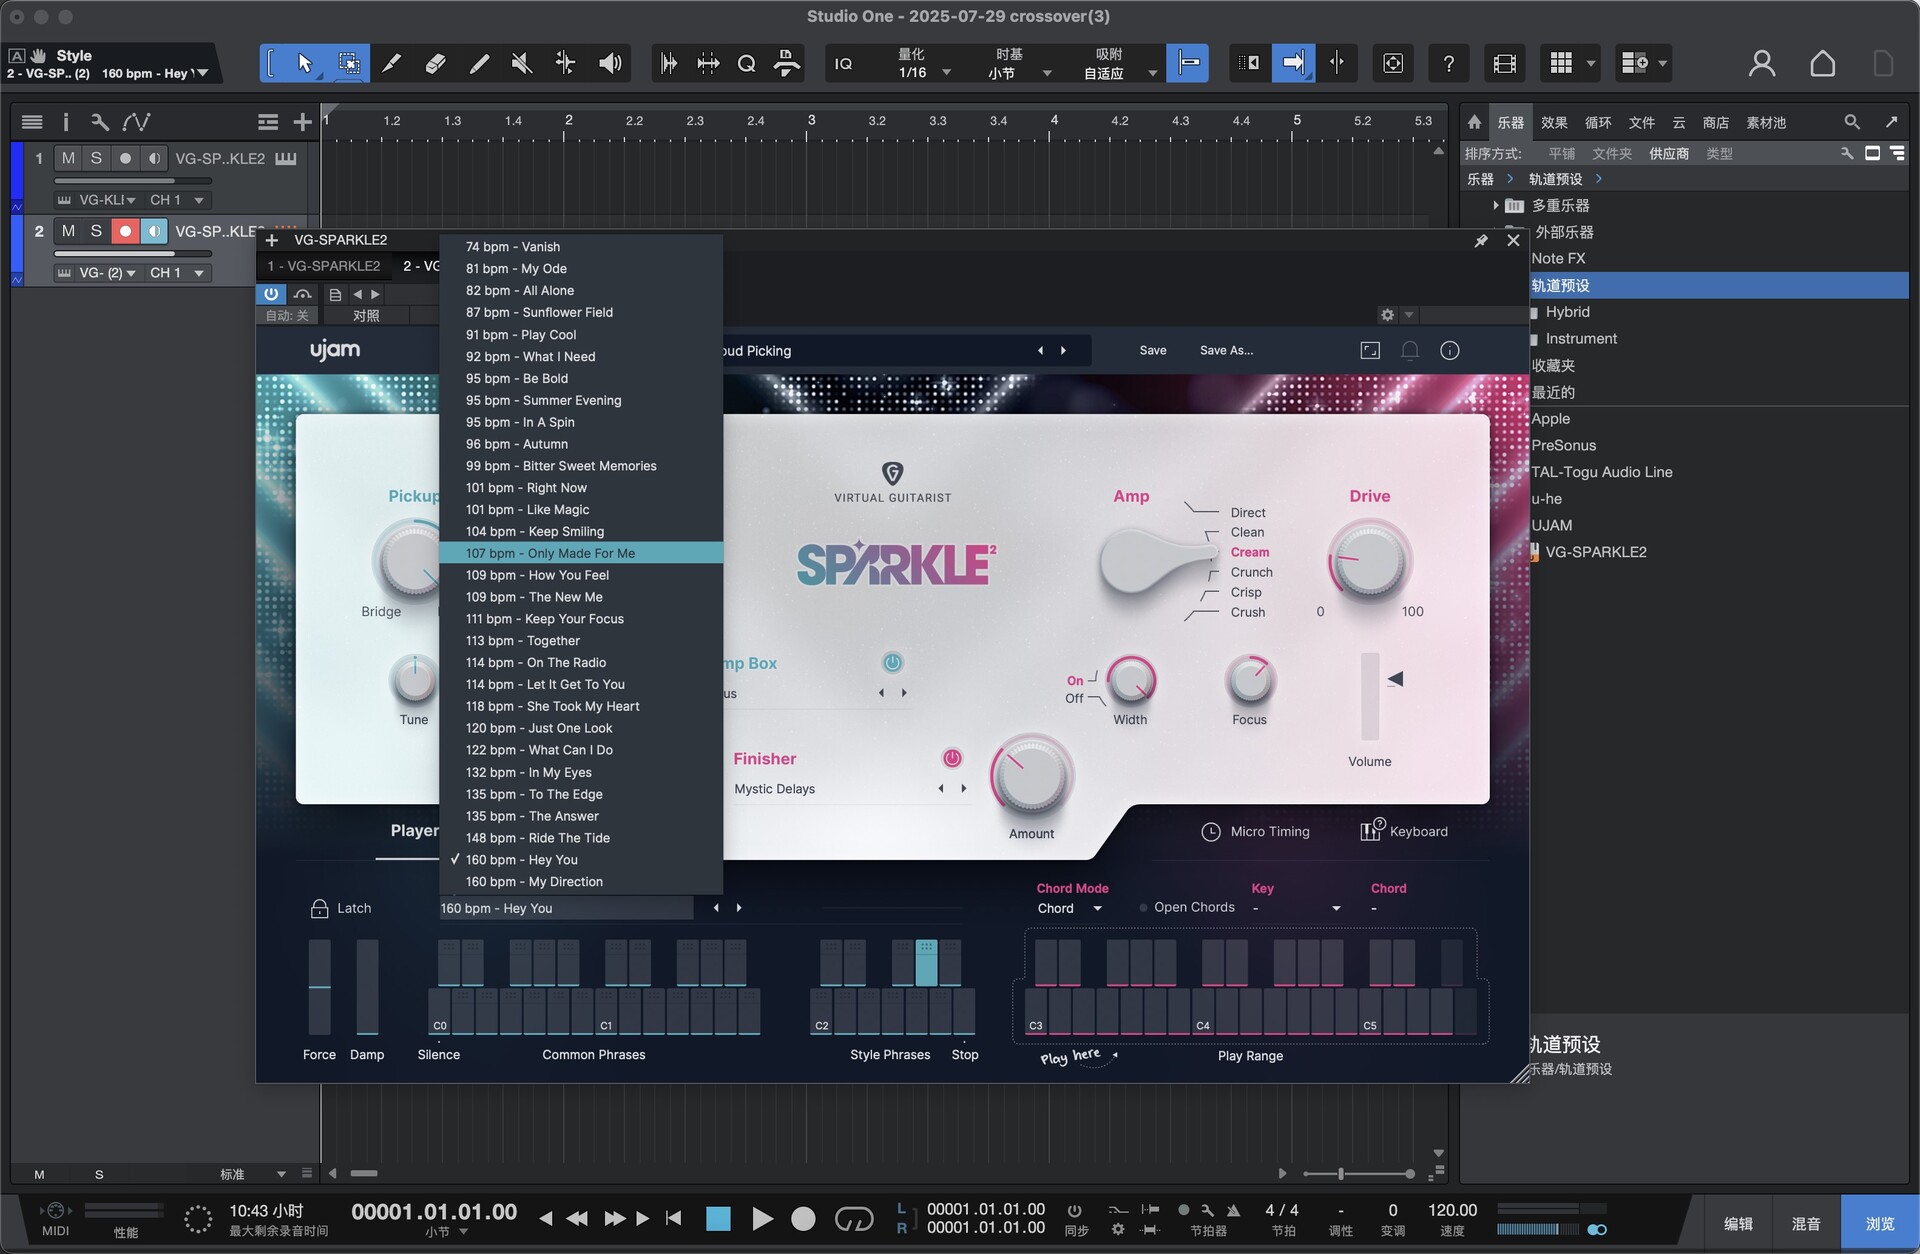Switch to 效果 browser tab
The height and width of the screenshot is (1254, 1920).
(x=1554, y=122)
